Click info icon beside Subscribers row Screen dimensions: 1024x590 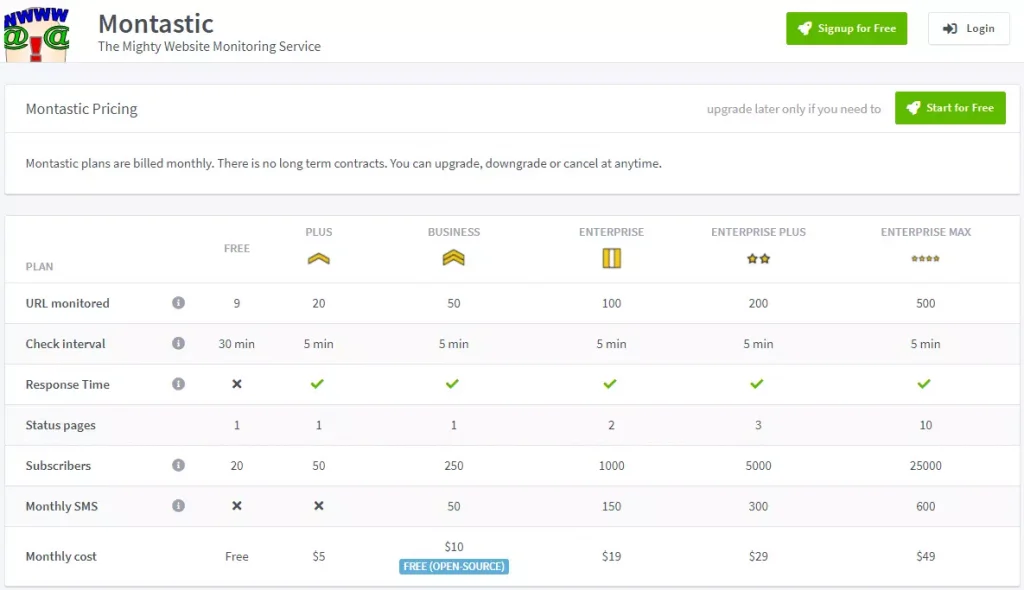point(178,465)
